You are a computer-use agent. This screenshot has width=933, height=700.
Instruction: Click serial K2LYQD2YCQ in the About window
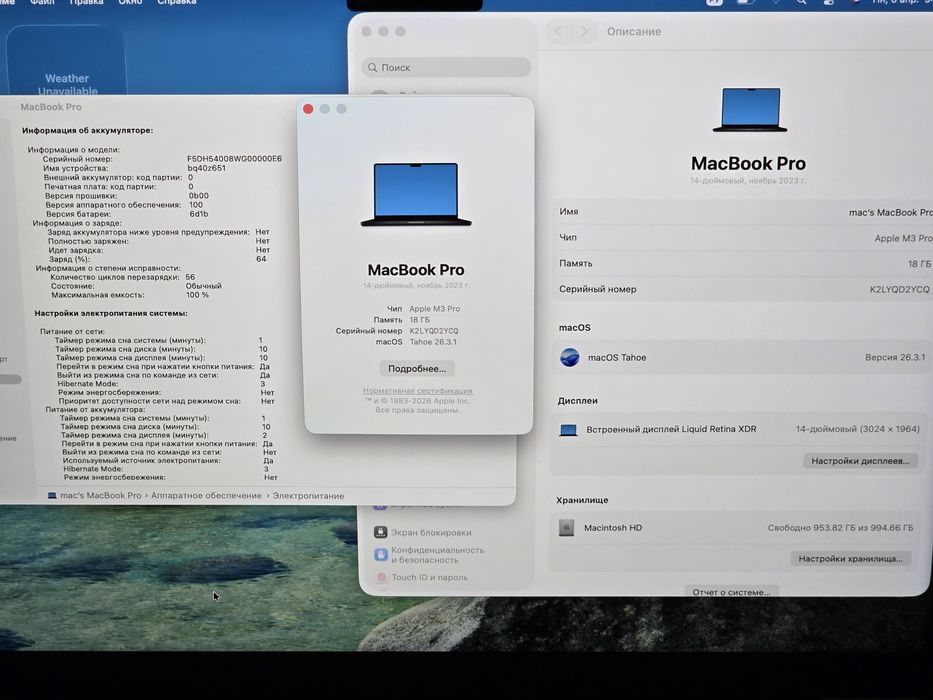(434, 331)
